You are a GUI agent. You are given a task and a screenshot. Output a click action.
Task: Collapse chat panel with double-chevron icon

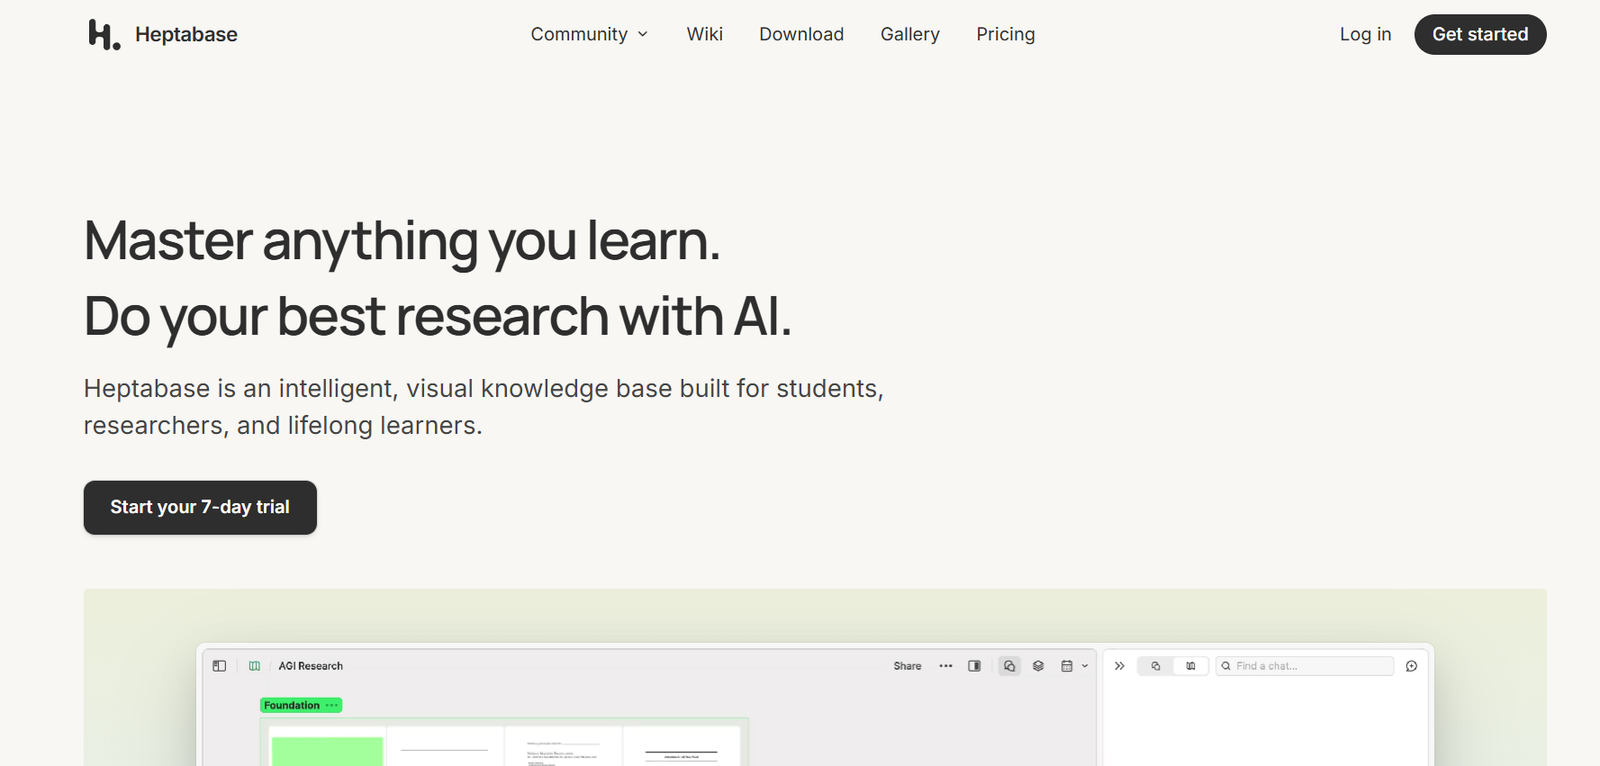click(1120, 666)
